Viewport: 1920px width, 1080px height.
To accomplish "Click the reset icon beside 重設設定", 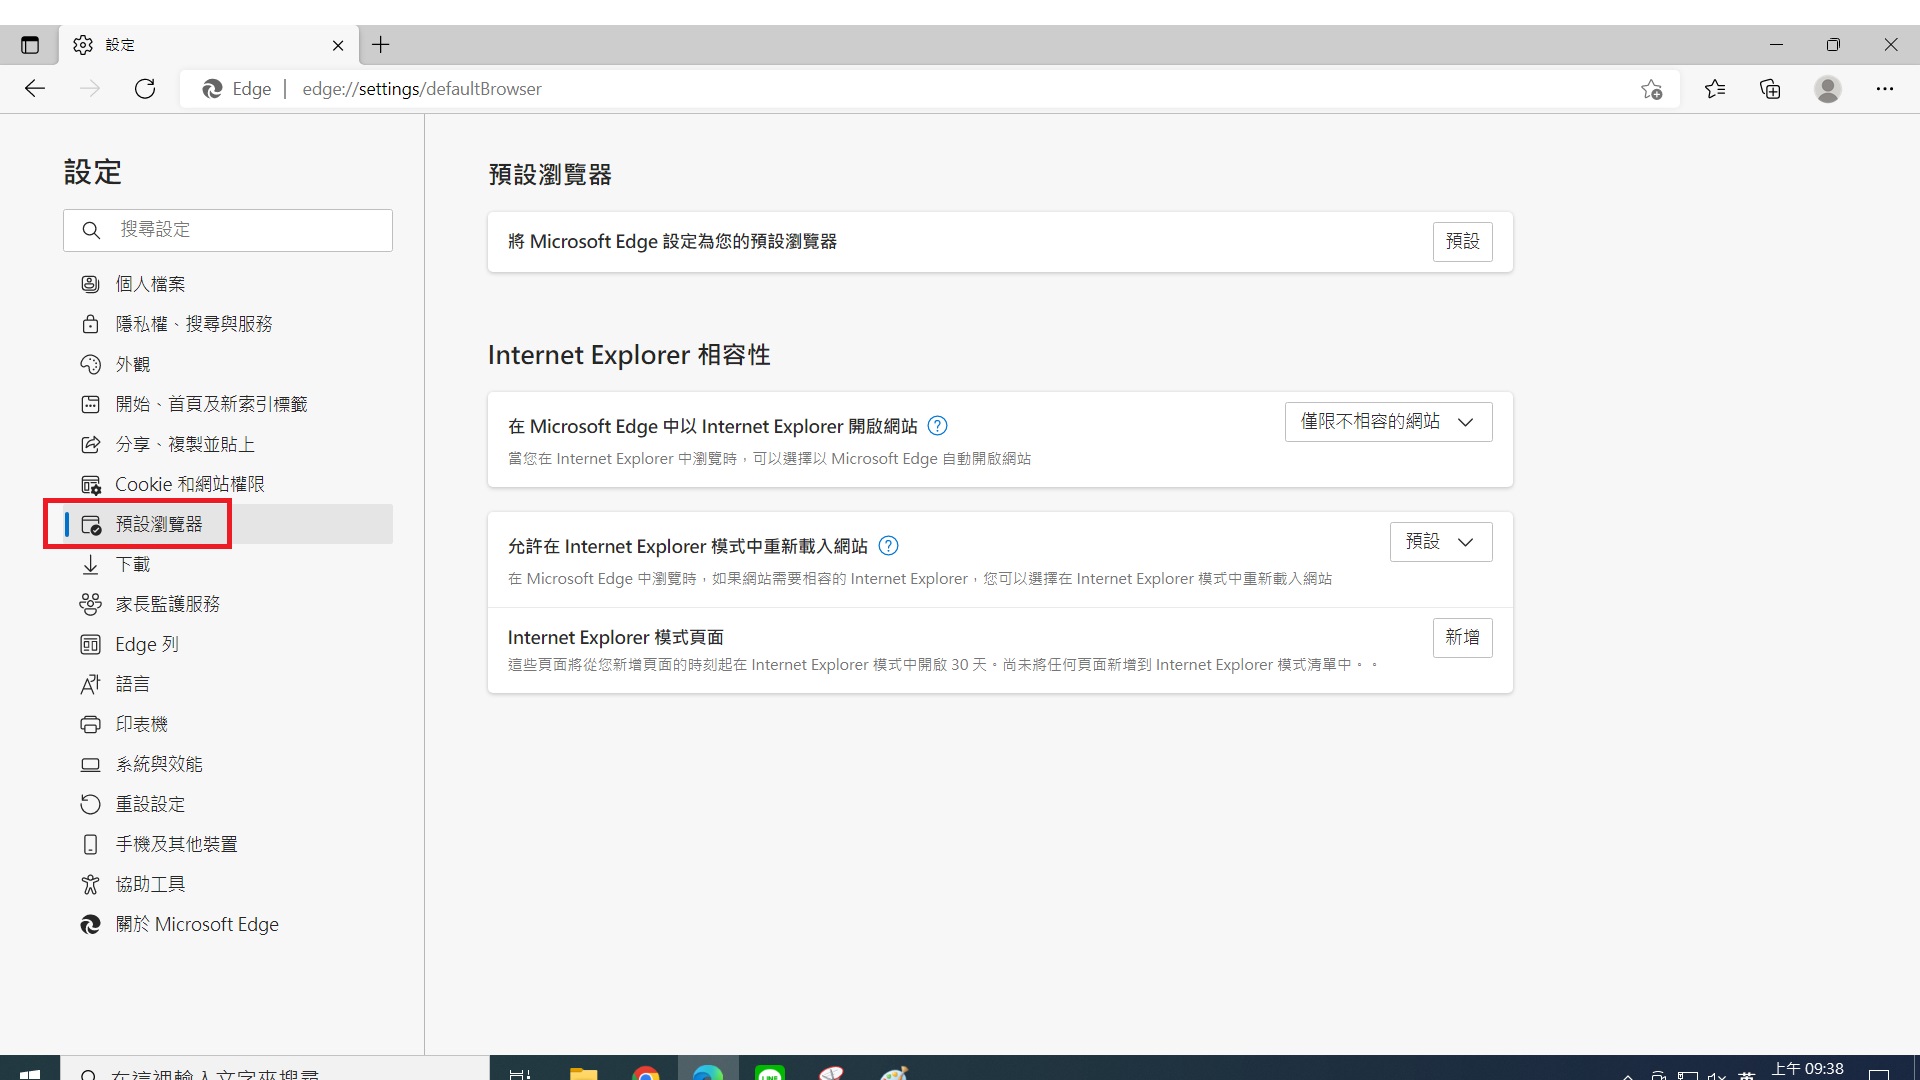I will [x=90, y=804].
